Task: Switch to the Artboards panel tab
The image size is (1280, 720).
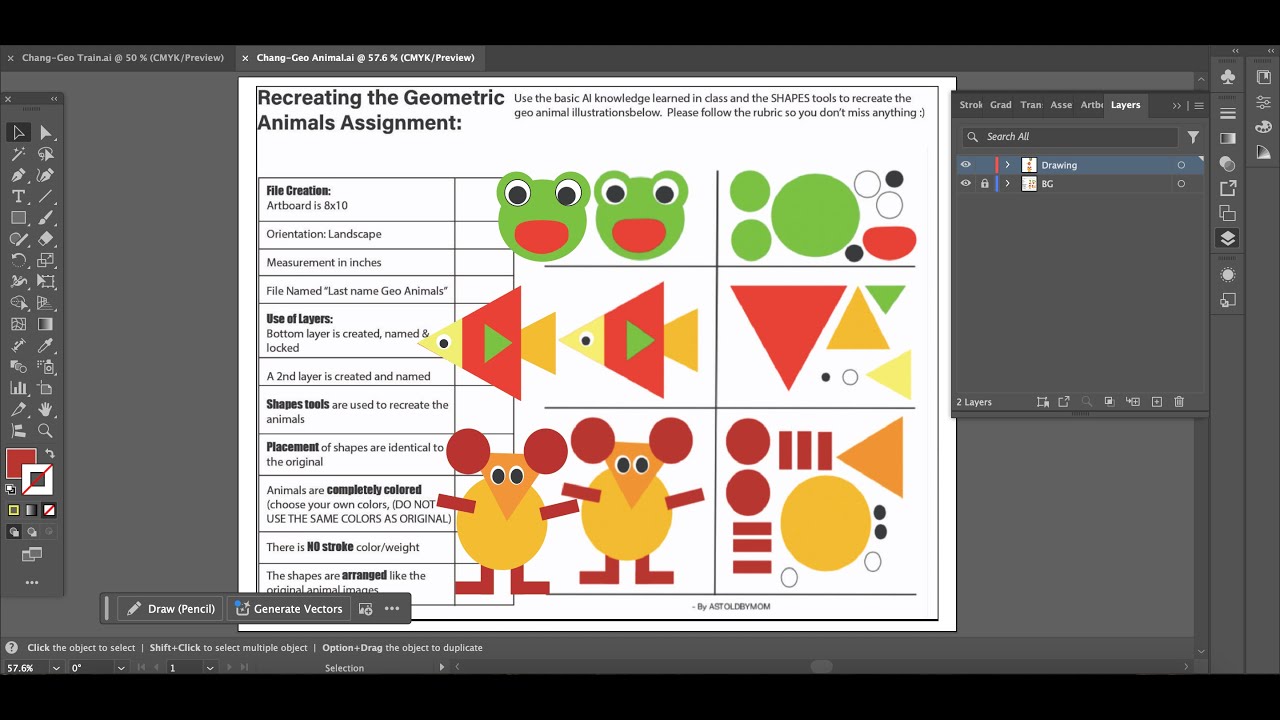Action: pos(1092,105)
